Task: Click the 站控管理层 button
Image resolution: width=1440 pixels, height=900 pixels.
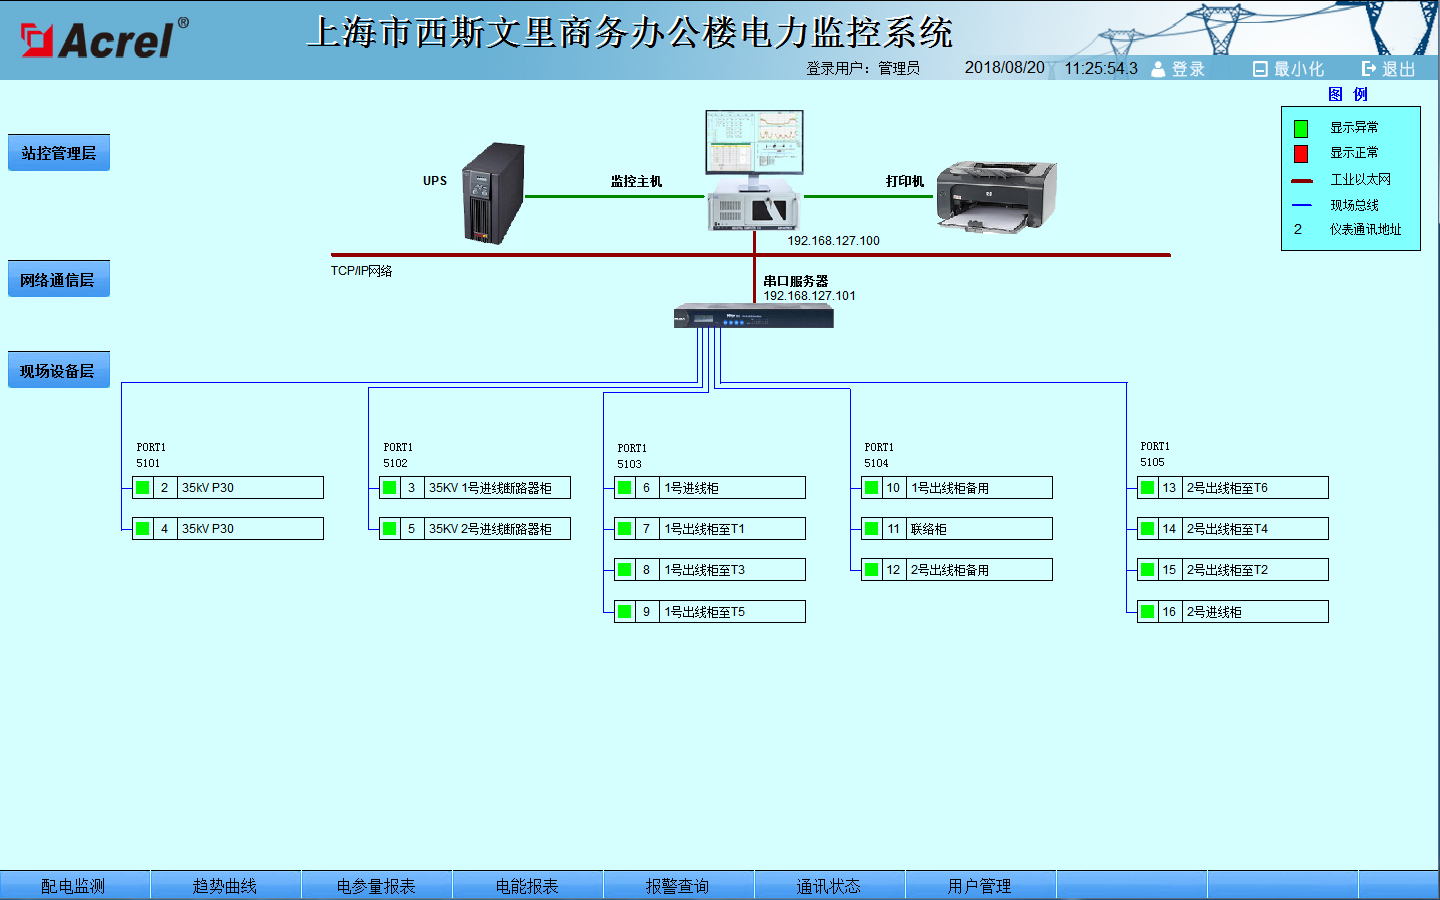Action: point(59,153)
